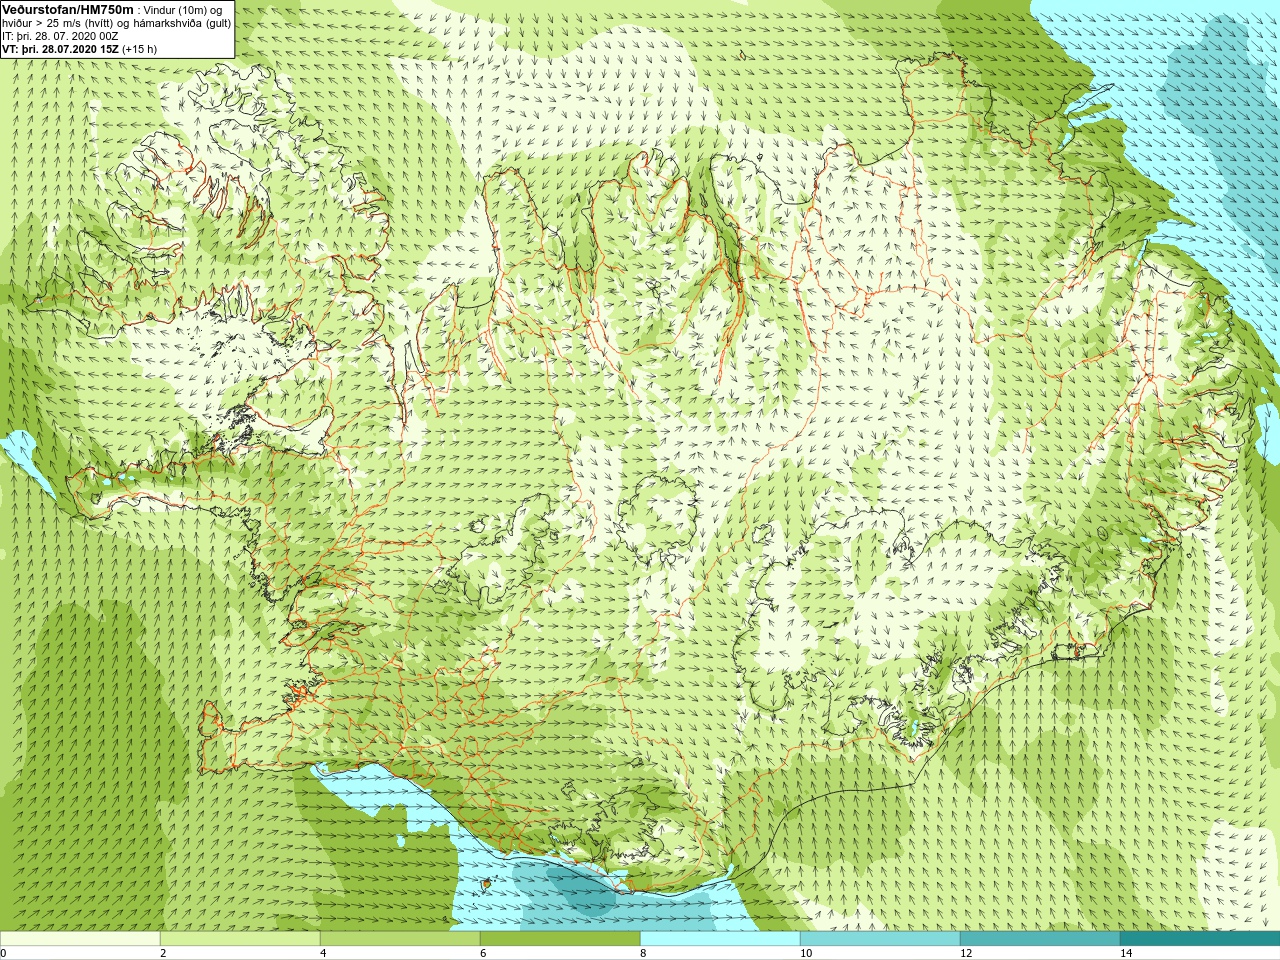The width and height of the screenshot is (1280, 960).
Task: Click the light green 2–4 m/s legend swatch
Action: tap(240, 939)
